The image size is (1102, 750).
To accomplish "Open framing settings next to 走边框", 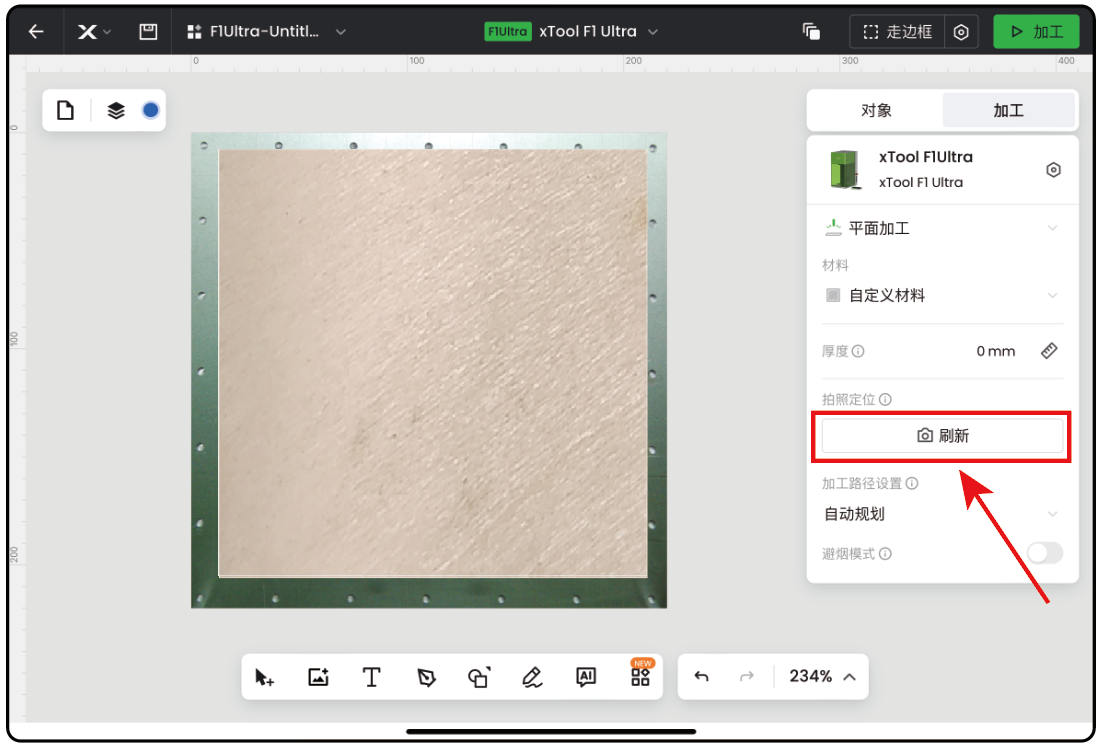I will tap(961, 32).
